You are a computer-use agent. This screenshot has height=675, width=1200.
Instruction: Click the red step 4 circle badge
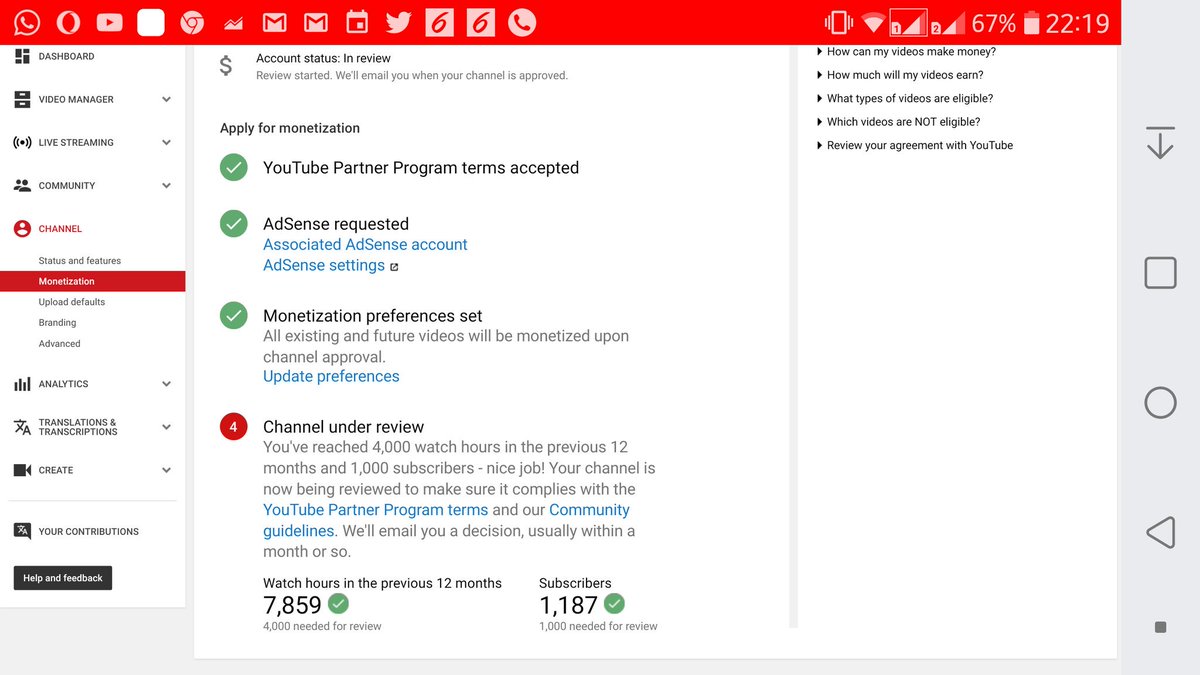pos(234,427)
